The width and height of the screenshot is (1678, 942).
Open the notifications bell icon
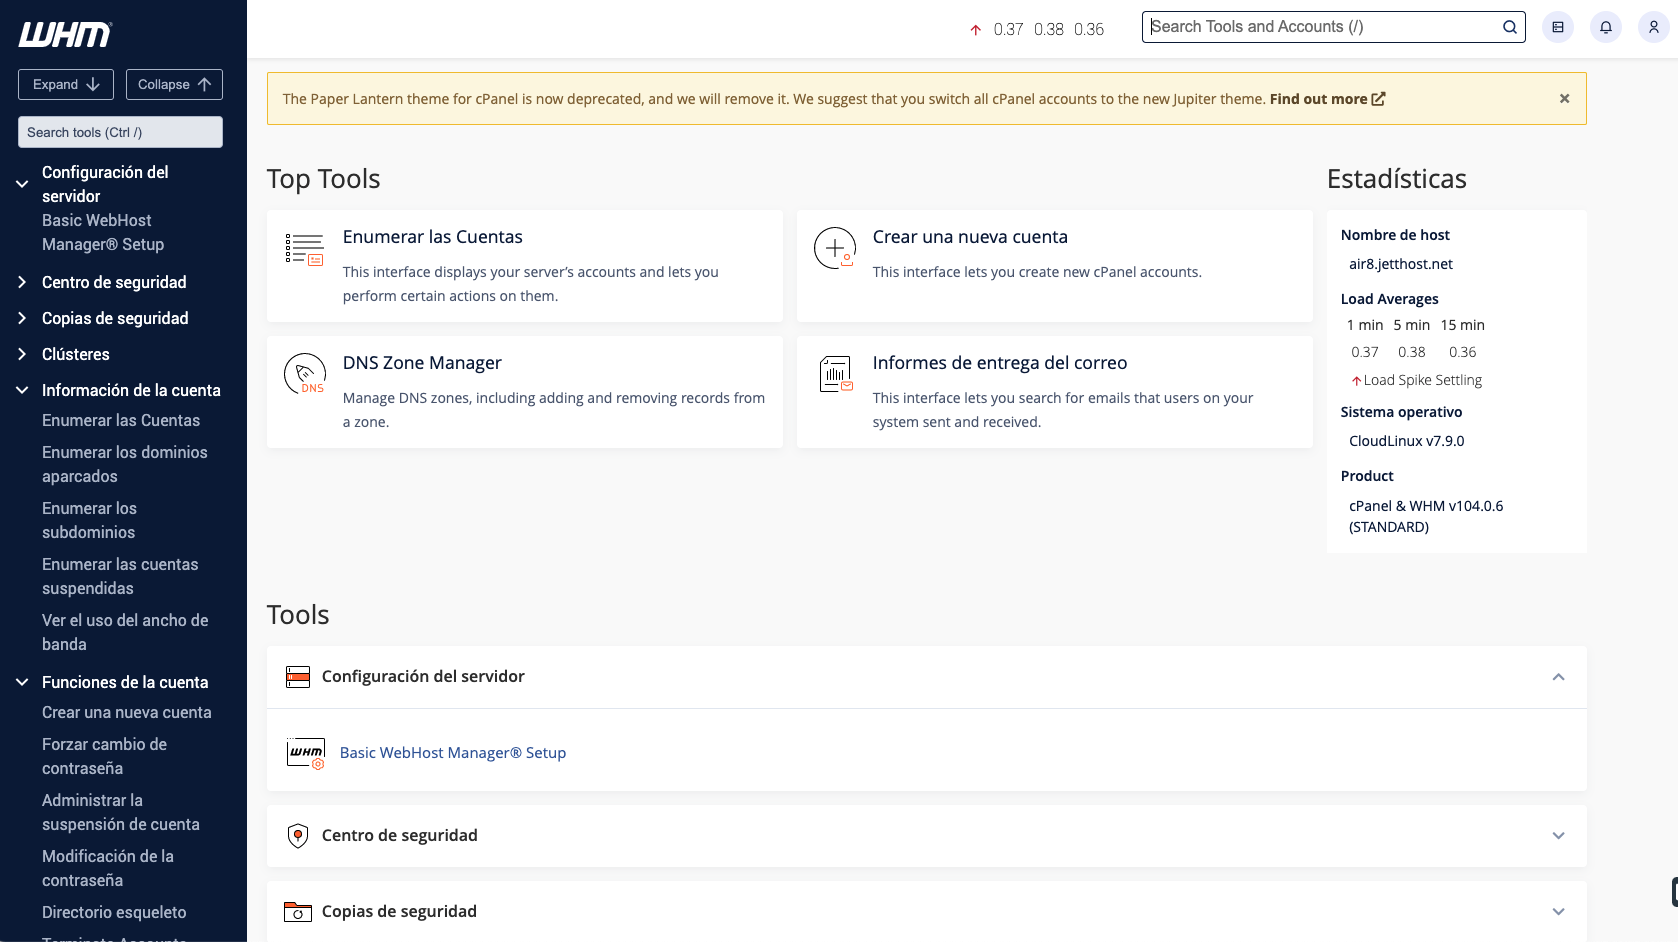pyautogui.click(x=1606, y=27)
